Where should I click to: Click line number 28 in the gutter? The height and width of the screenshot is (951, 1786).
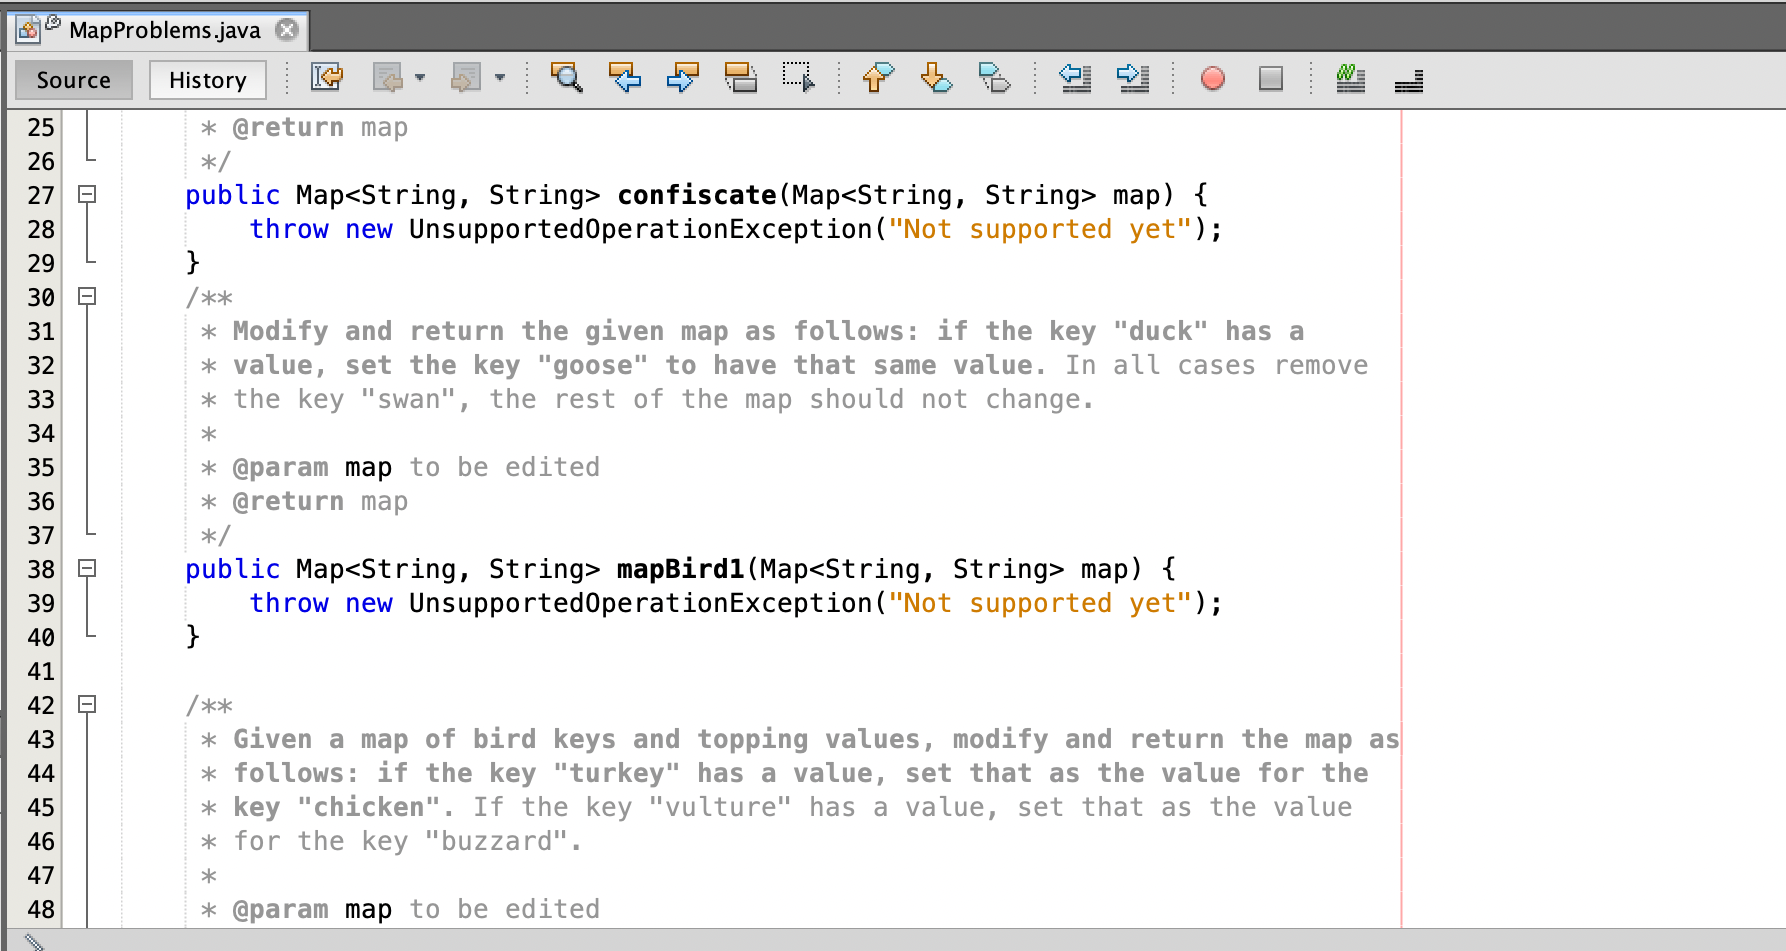pyautogui.click(x=41, y=229)
